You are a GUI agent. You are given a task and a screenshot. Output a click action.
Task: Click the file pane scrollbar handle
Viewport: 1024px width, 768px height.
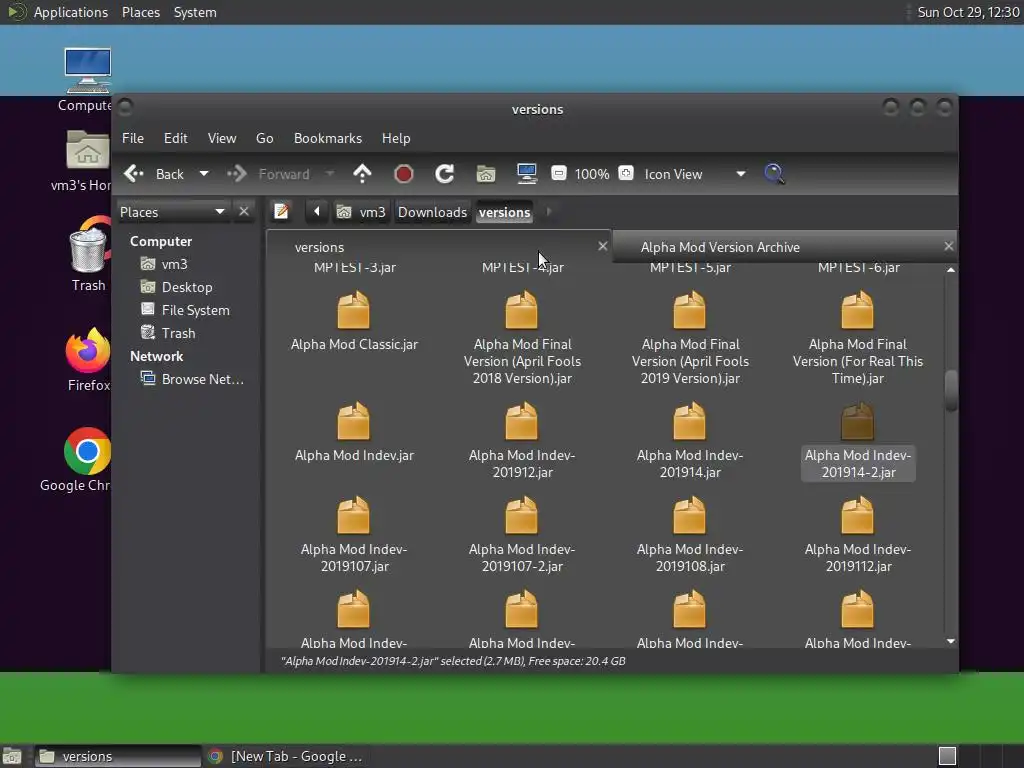click(951, 391)
